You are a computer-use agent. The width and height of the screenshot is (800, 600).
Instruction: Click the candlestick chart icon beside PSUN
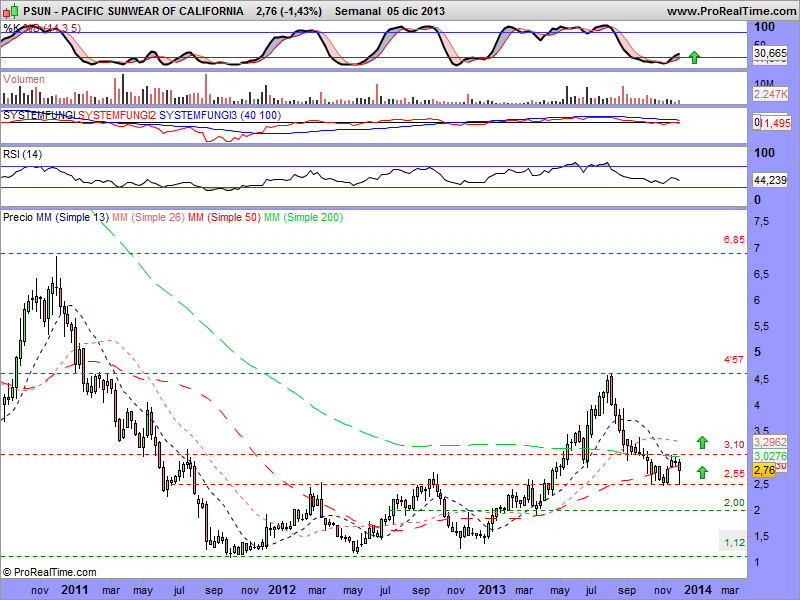[11, 10]
